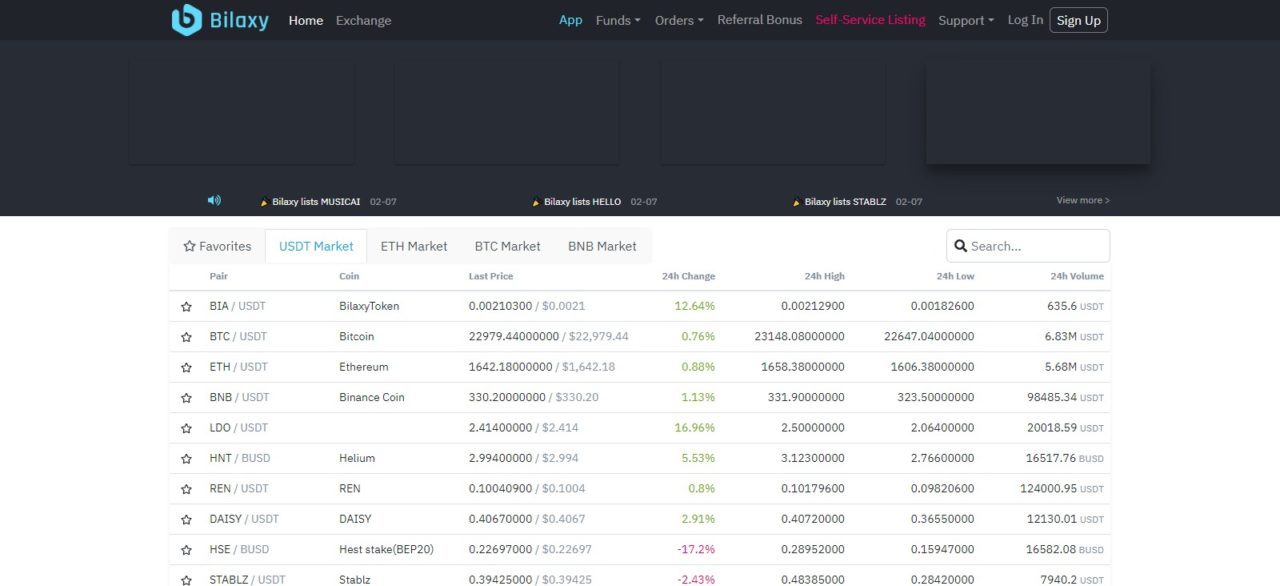Sort by 24h High column header
Image resolution: width=1280 pixels, height=586 pixels.
[824, 276]
